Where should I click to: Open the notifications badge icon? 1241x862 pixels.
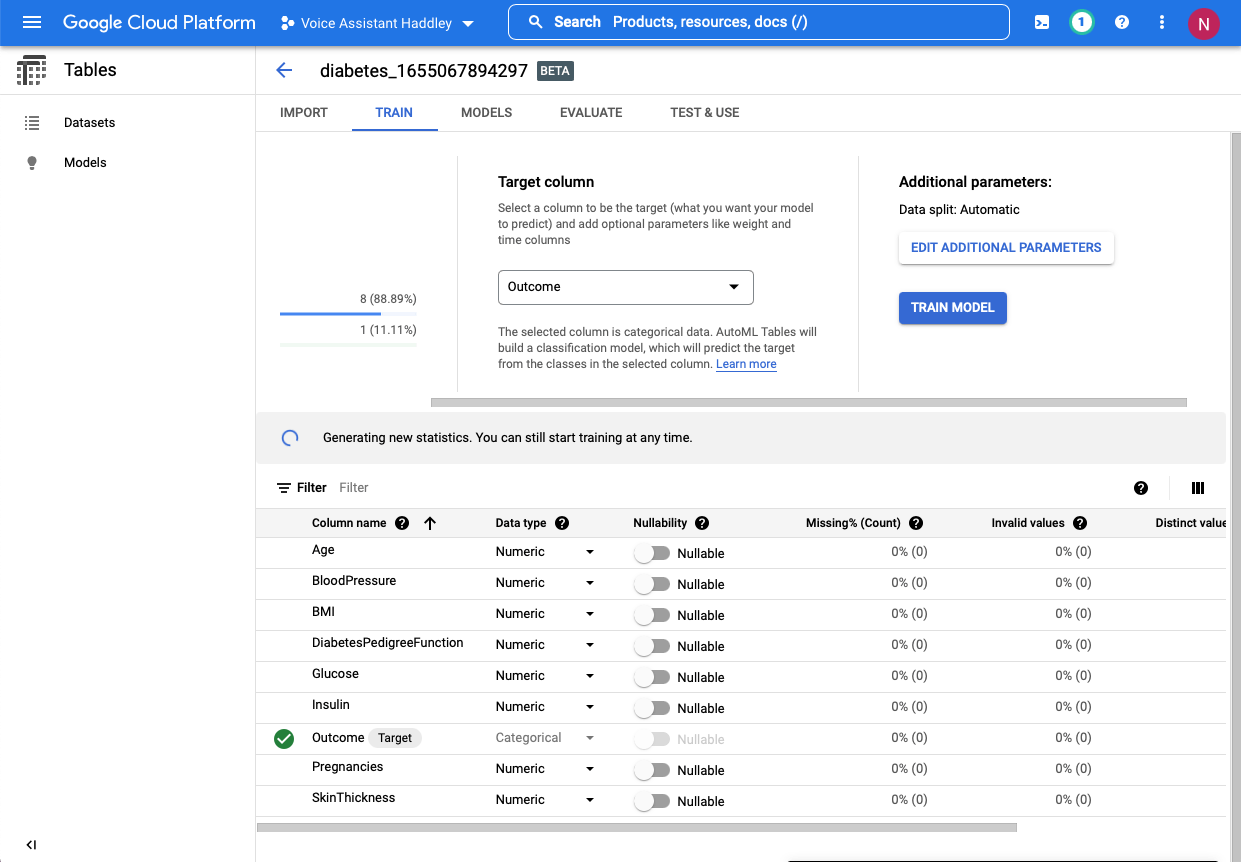point(1080,22)
